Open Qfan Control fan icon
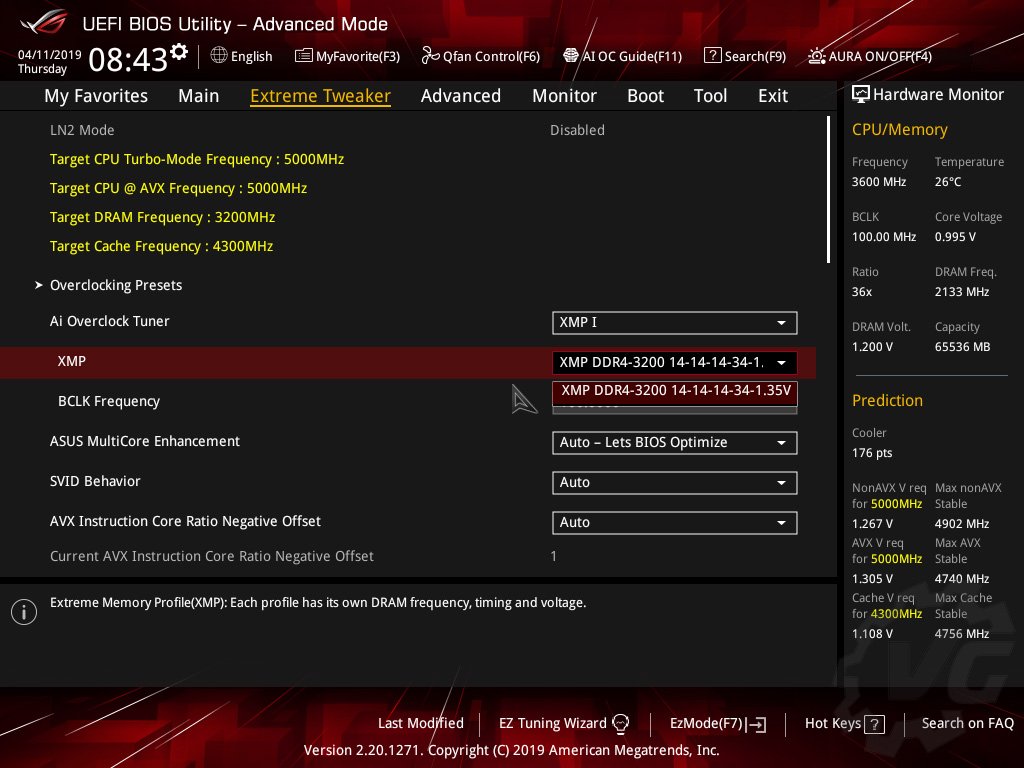The height and width of the screenshot is (768, 1024). click(431, 56)
